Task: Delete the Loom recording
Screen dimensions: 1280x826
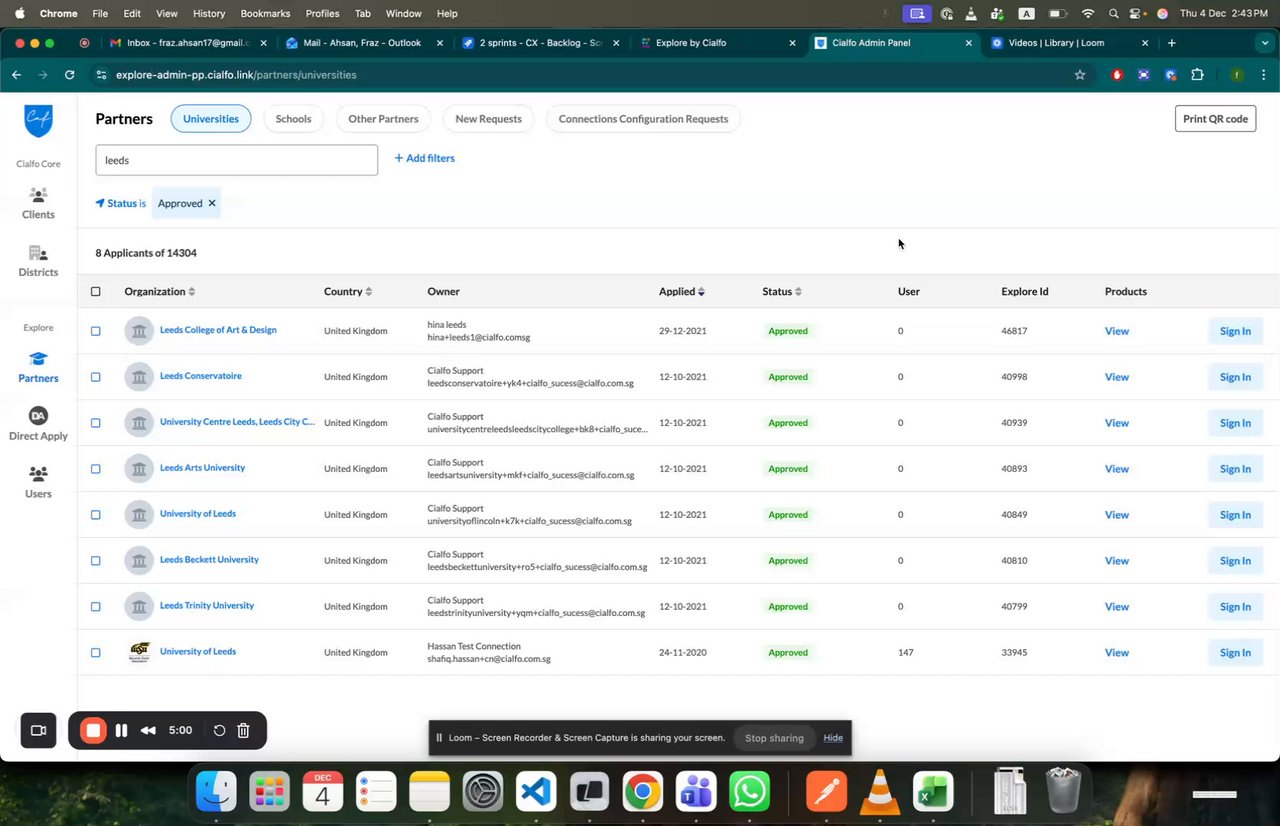Action: click(243, 730)
